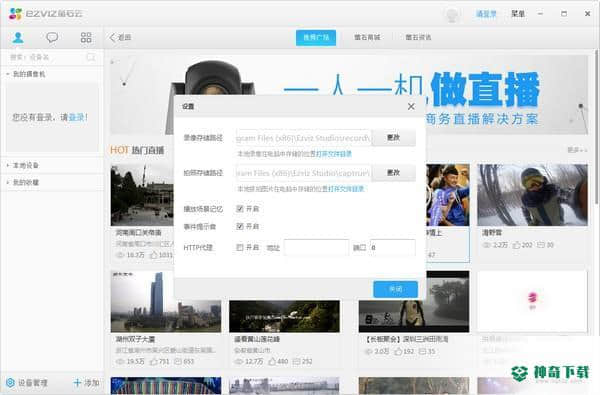
Task: Click the HTTP proxy 端口 port field
Action: 393,248
